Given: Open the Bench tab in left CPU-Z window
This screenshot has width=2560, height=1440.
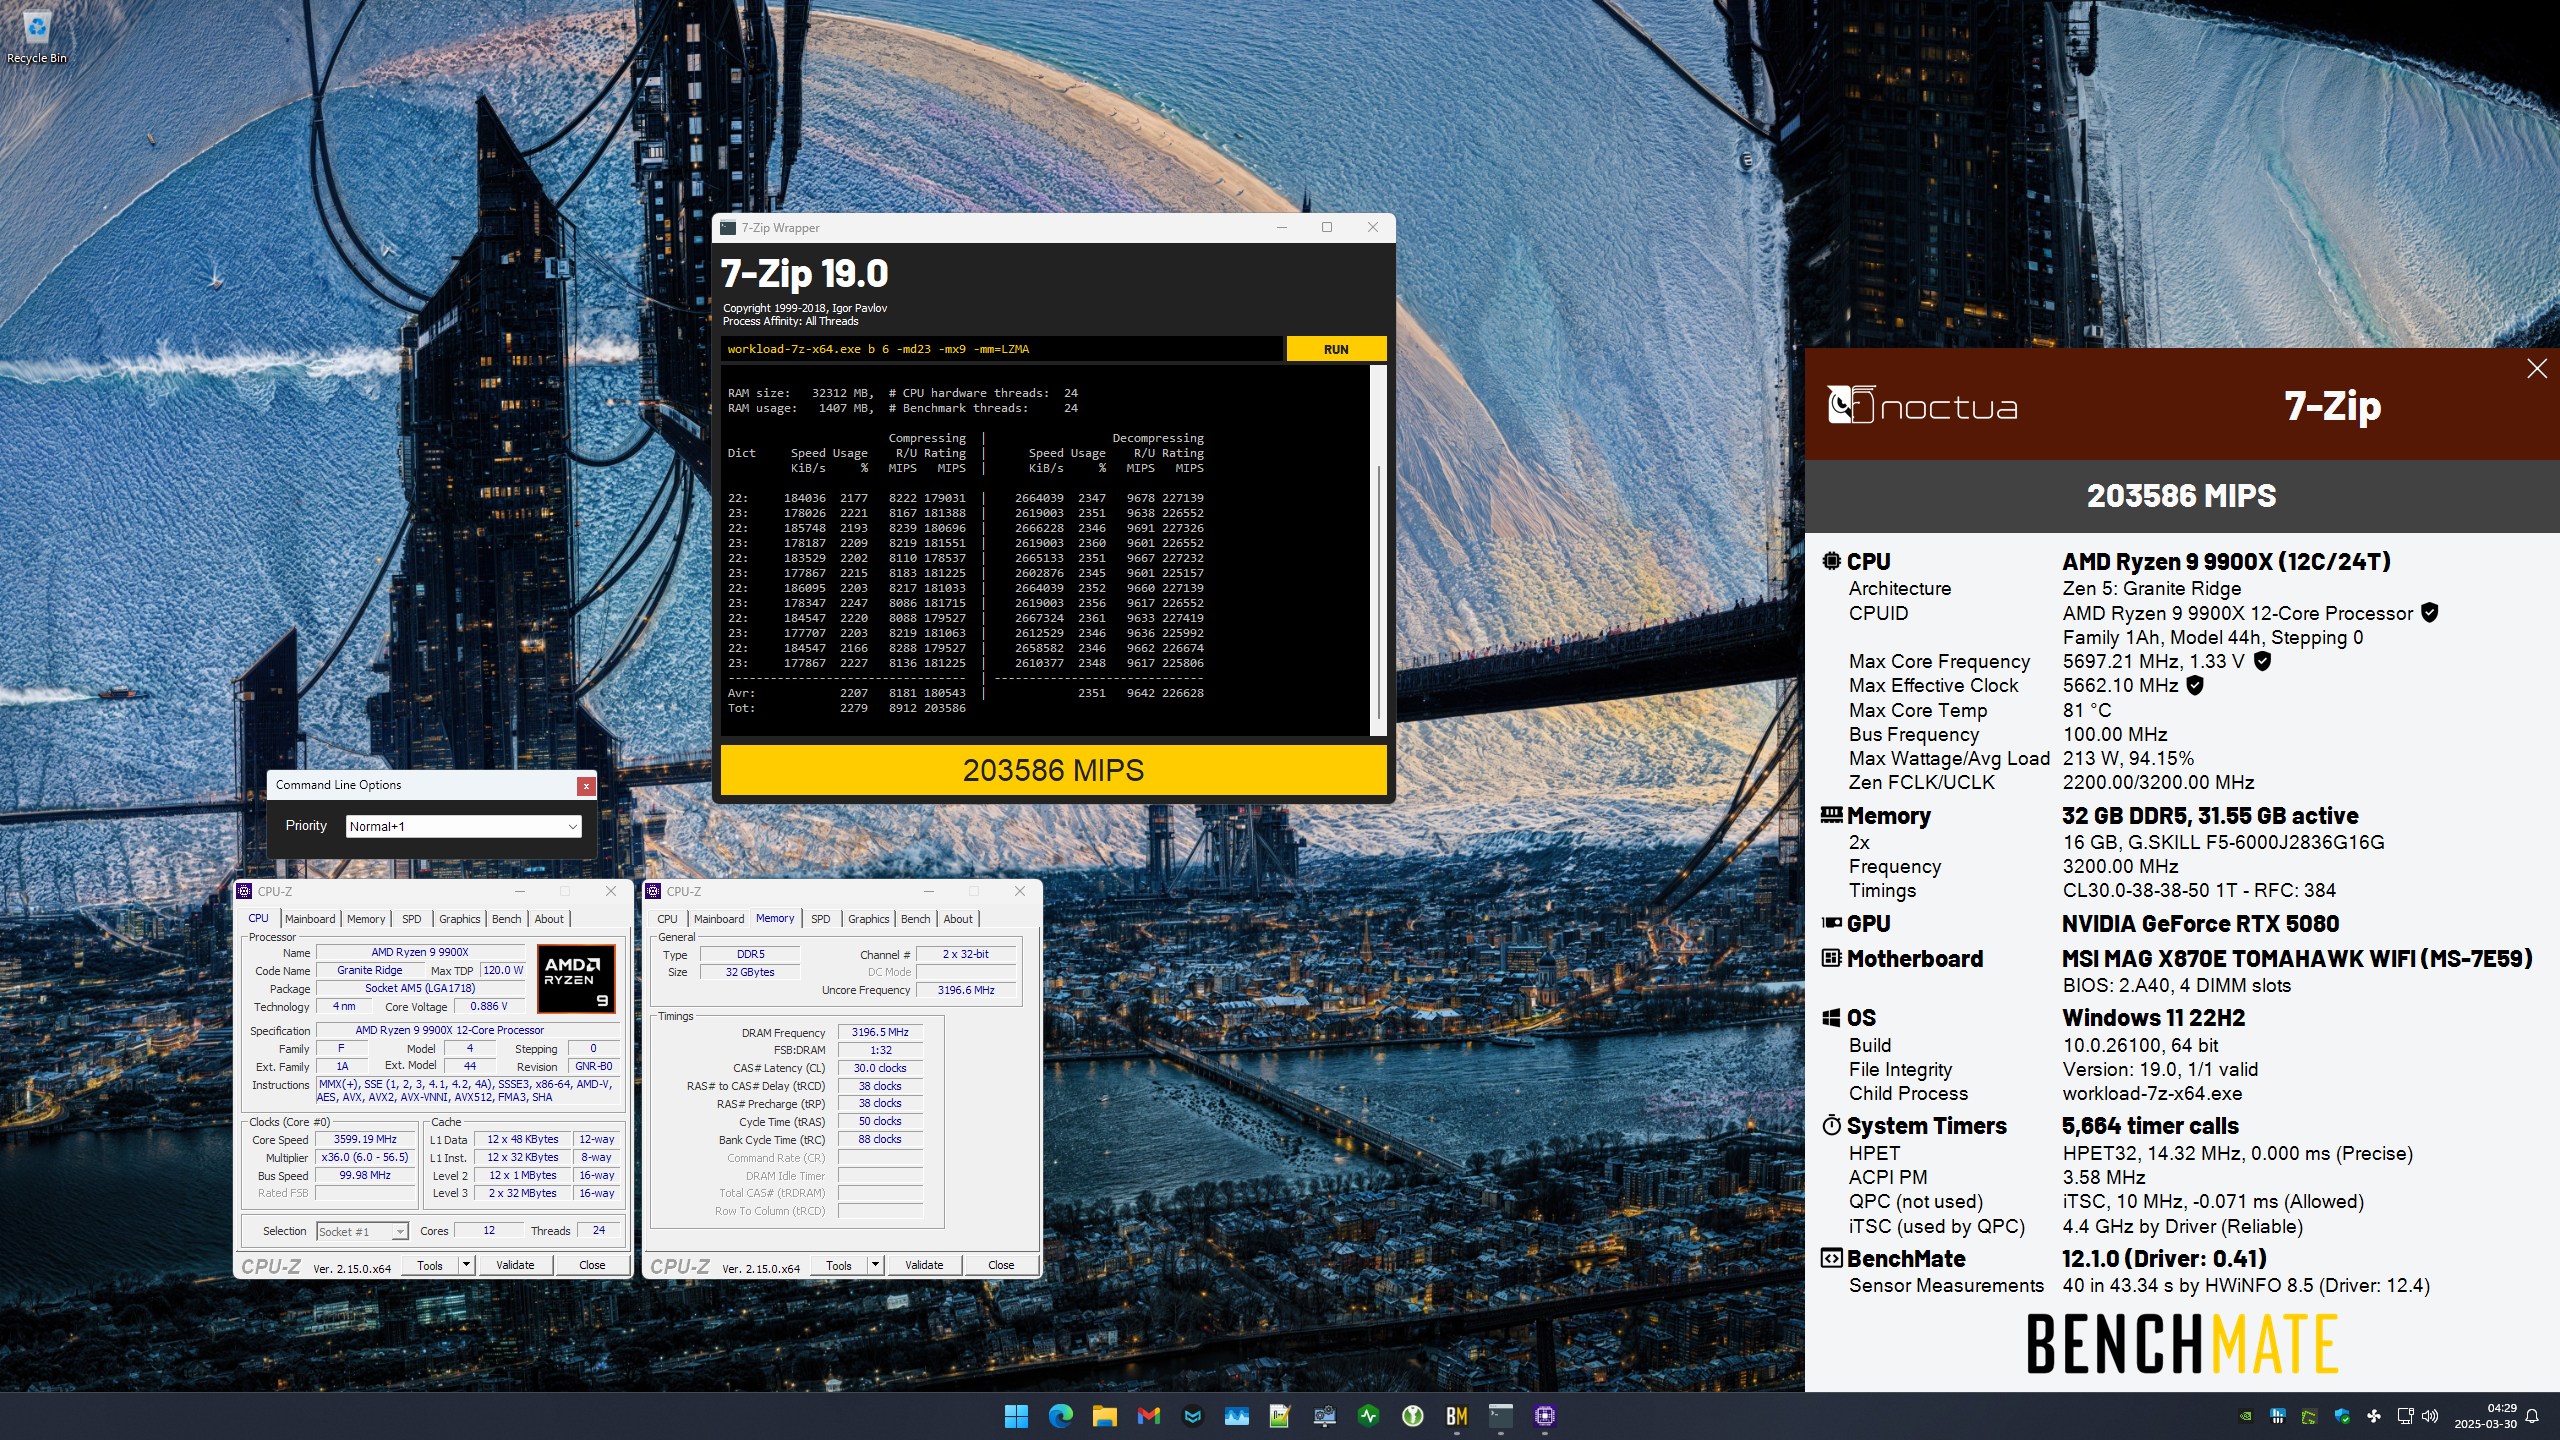Looking at the screenshot, I should pos(506,919).
